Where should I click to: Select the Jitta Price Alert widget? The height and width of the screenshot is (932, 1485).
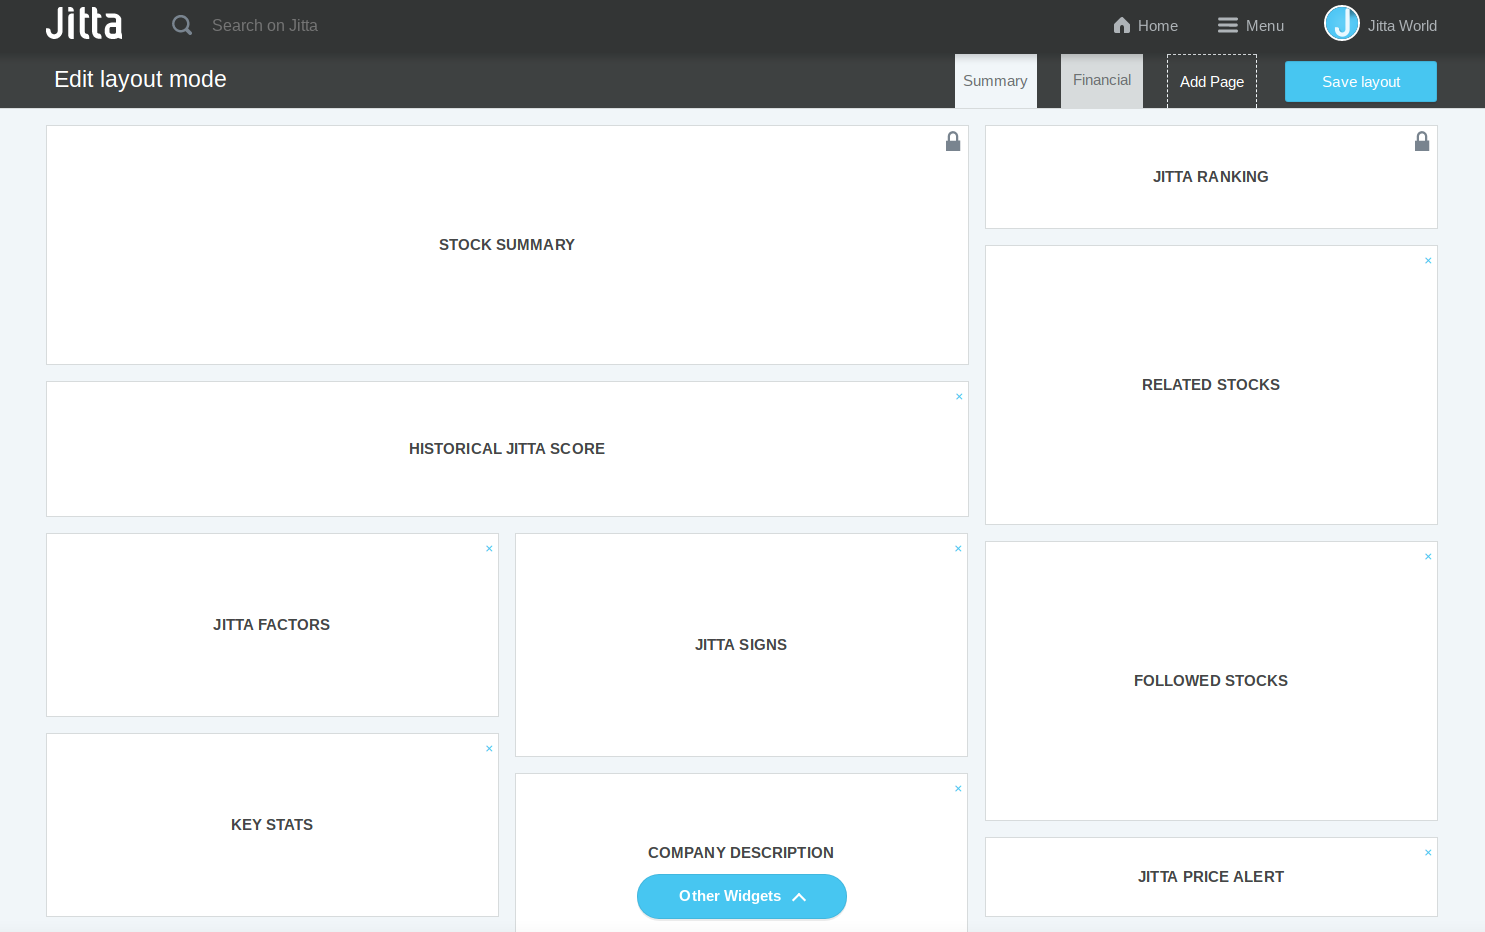pos(1211,877)
